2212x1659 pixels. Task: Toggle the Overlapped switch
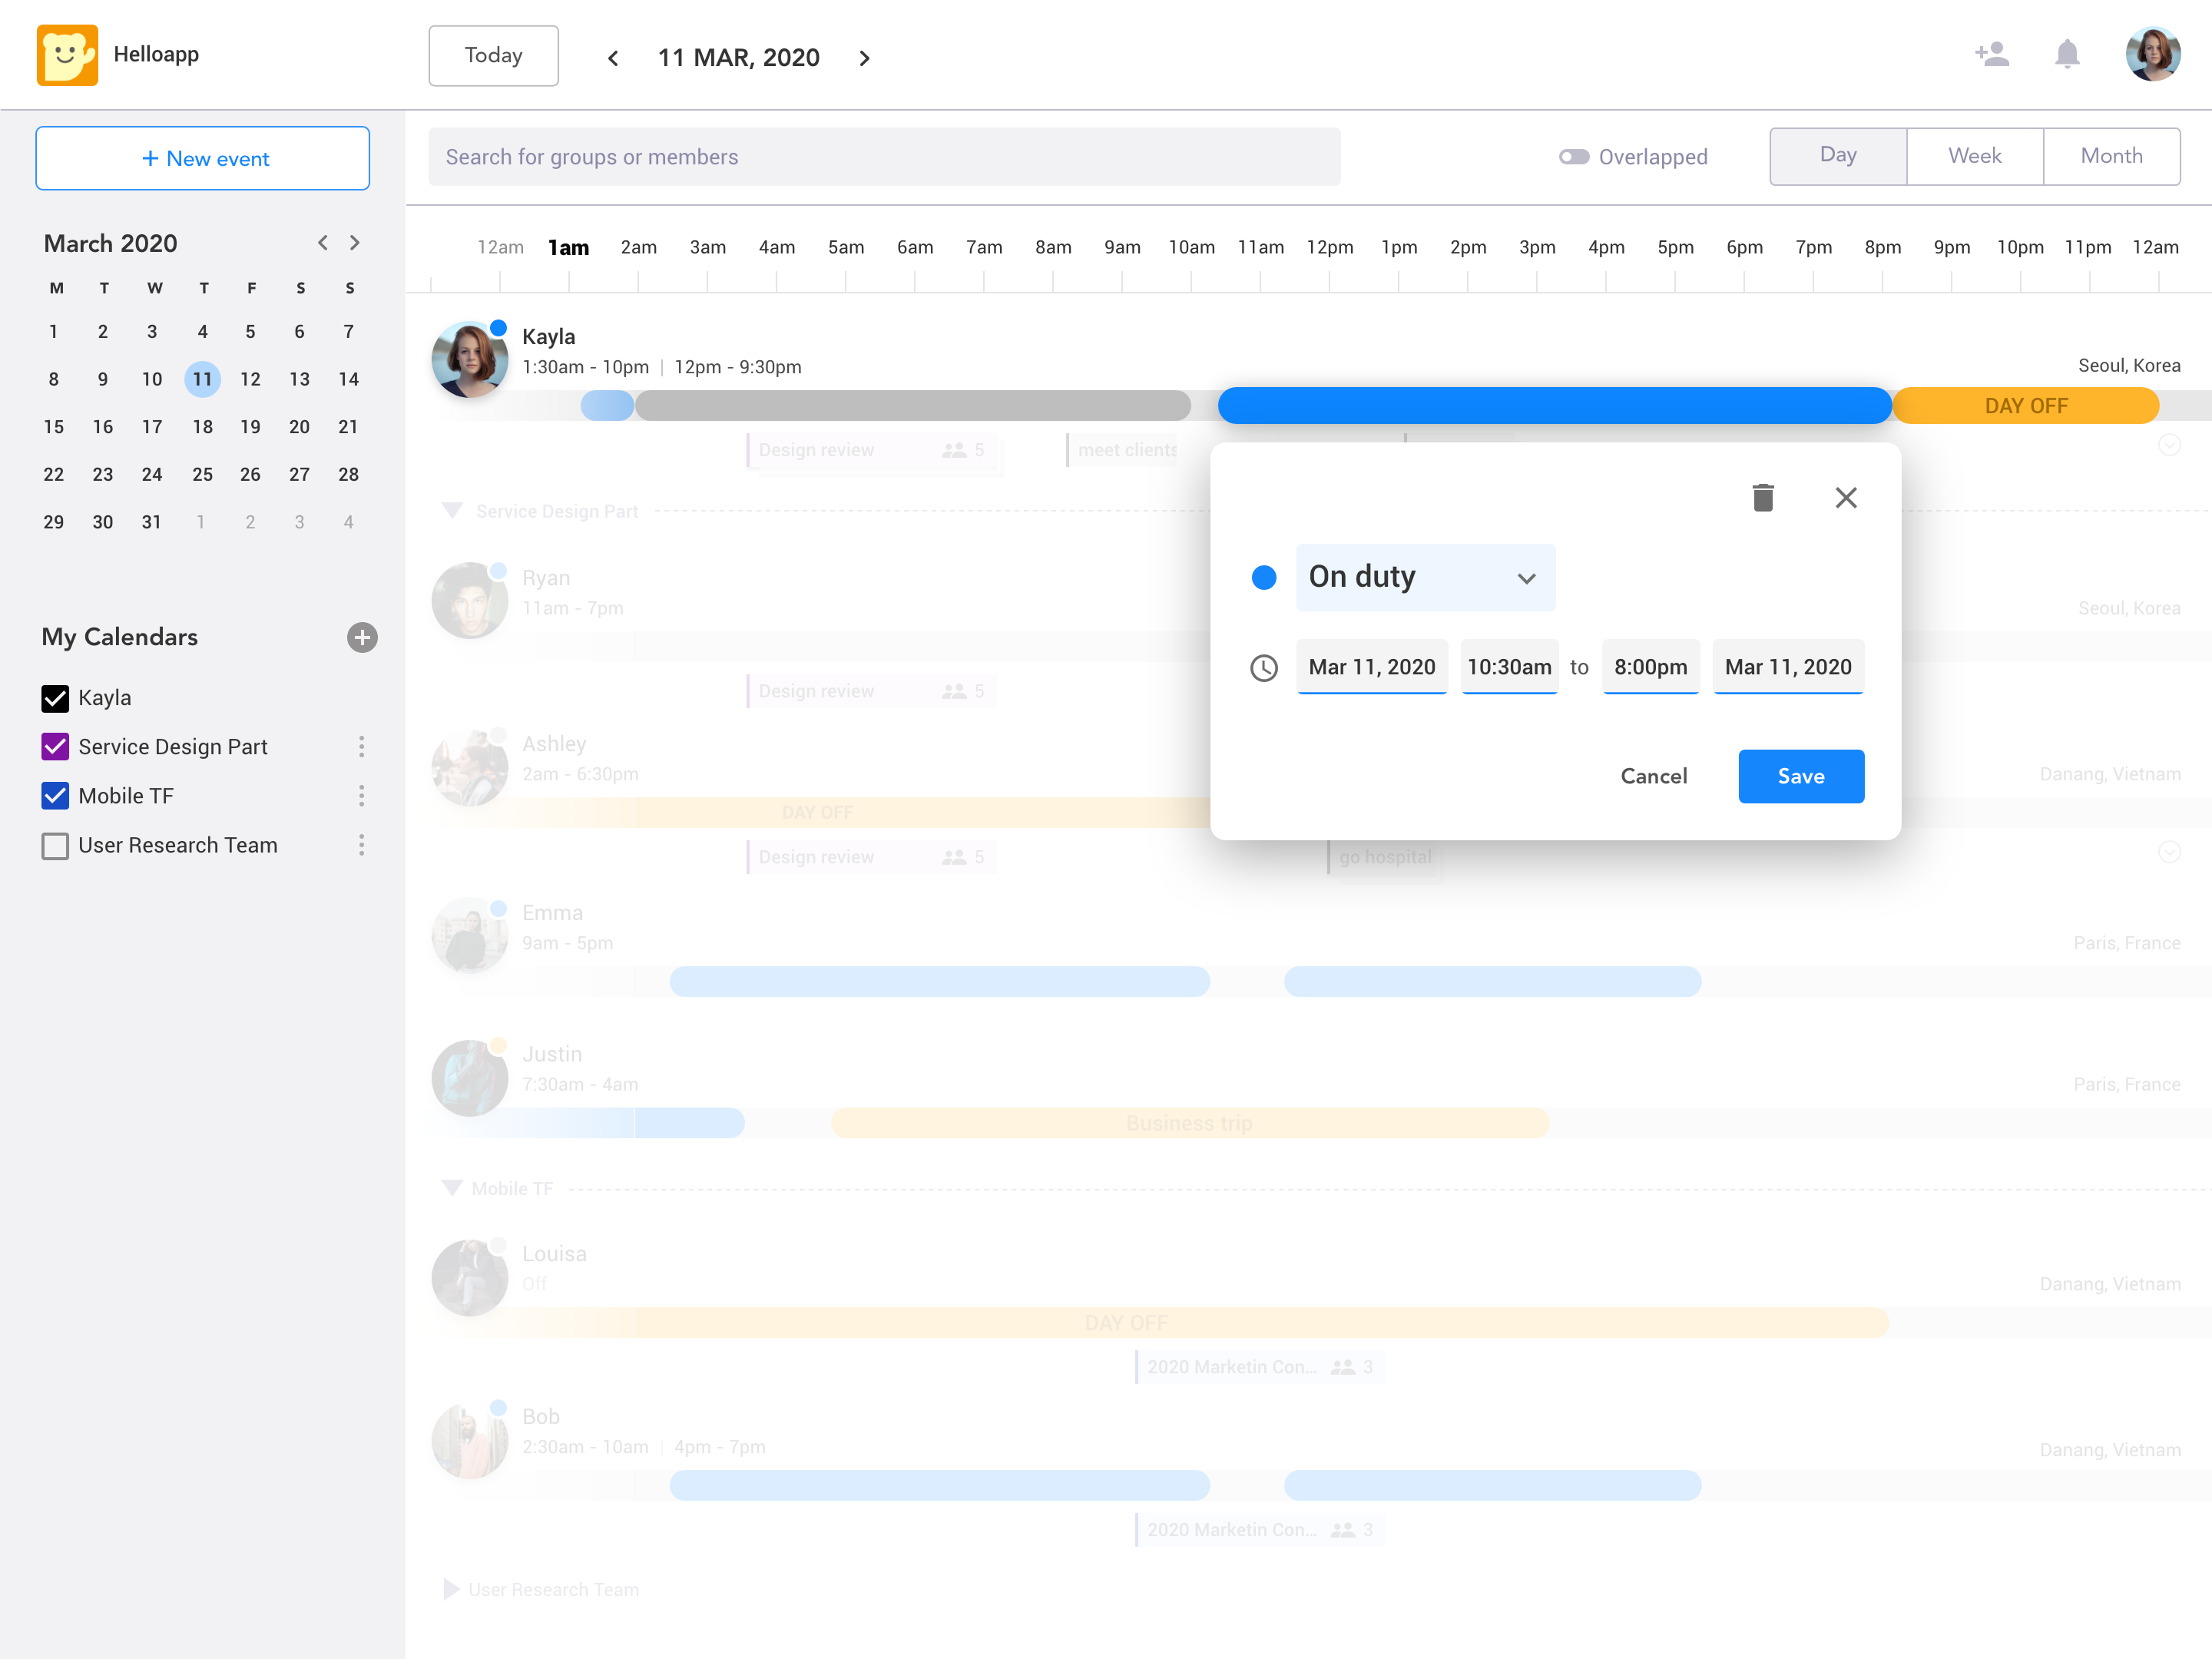click(1573, 157)
